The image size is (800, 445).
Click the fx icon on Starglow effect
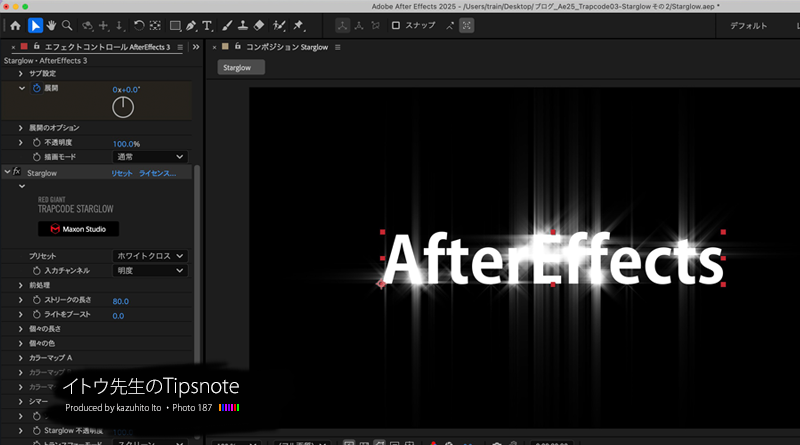point(17,172)
